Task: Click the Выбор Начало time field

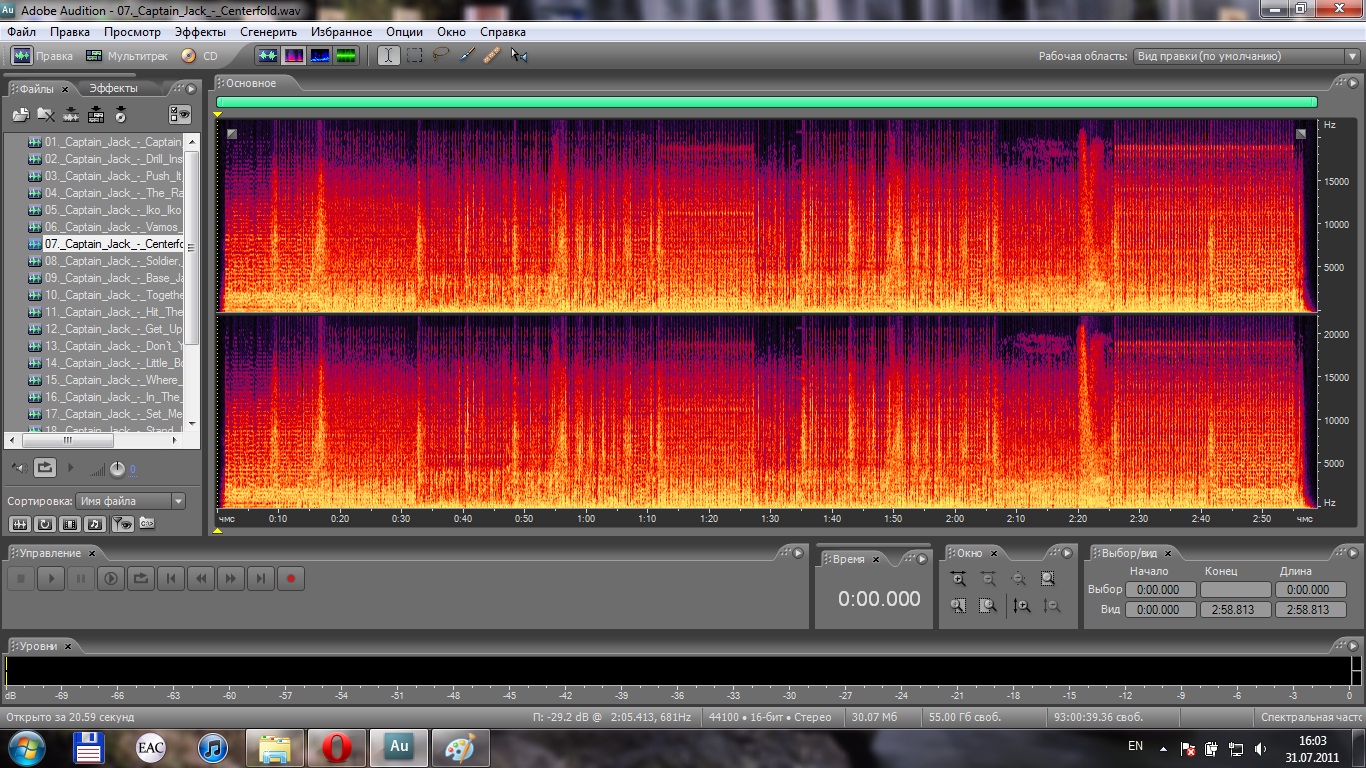Action: (1160, 590)
